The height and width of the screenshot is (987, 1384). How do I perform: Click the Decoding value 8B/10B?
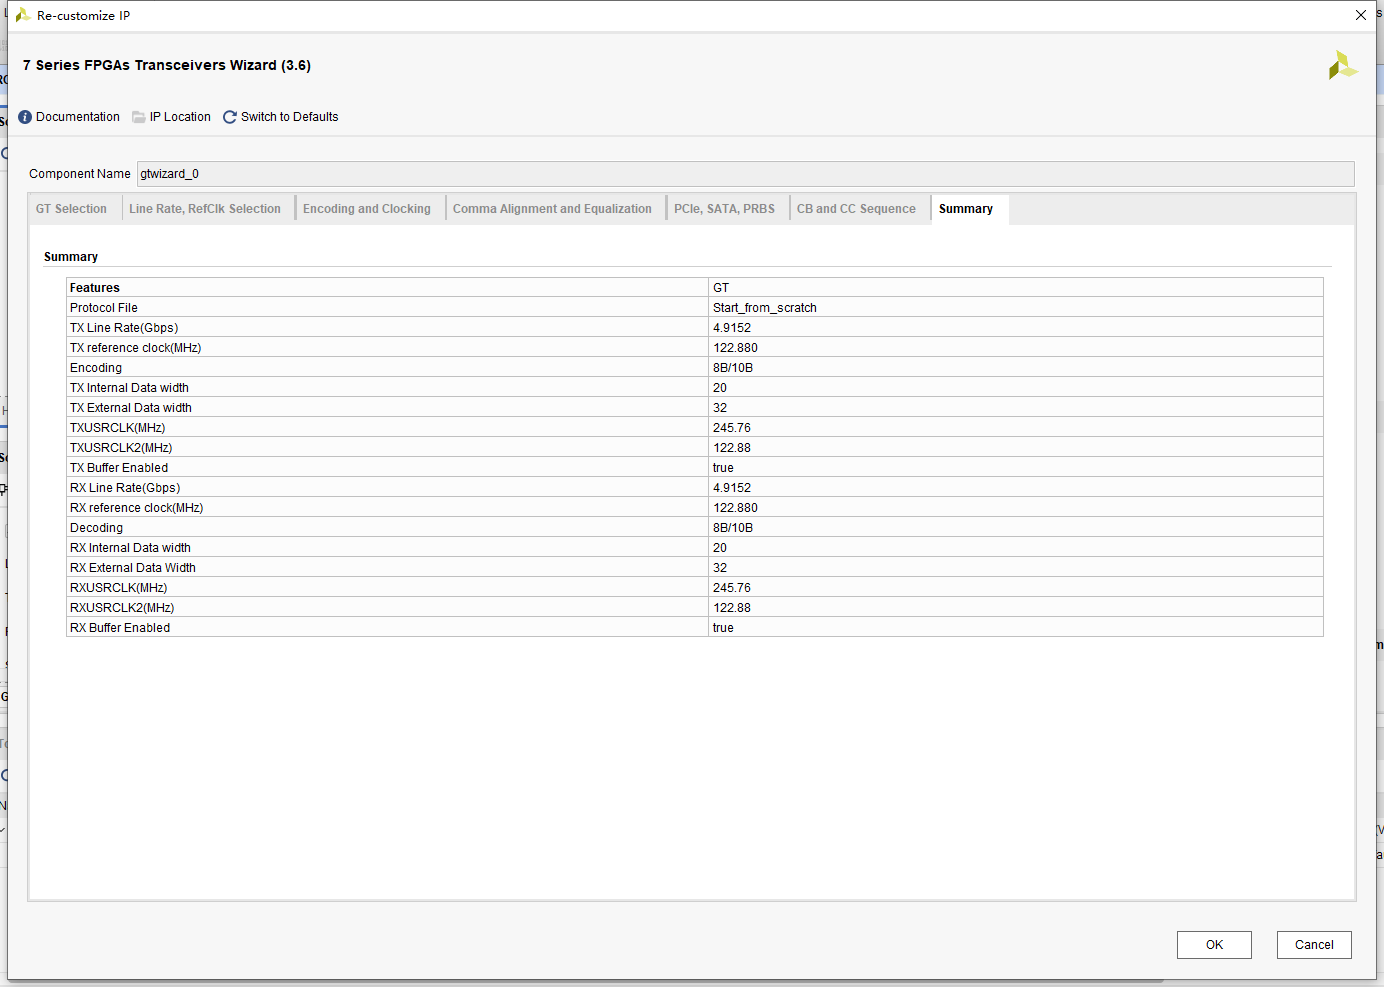733,528
